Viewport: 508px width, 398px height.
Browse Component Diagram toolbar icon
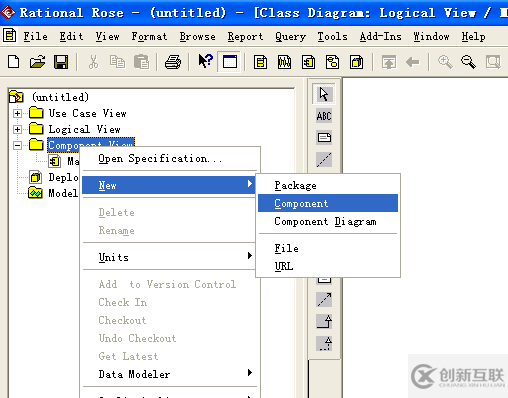[308, 62]
